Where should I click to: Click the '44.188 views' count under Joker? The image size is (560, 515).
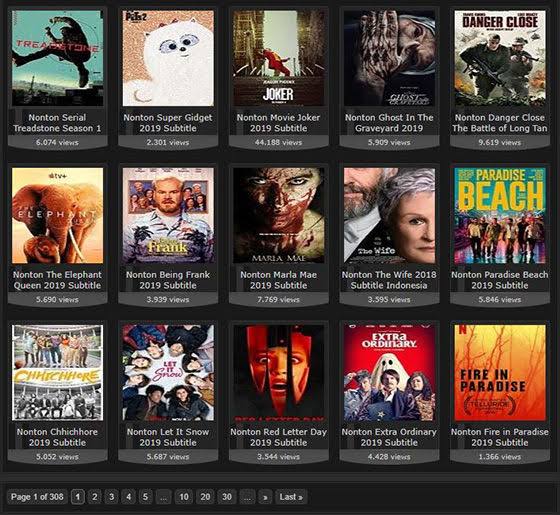279,142
